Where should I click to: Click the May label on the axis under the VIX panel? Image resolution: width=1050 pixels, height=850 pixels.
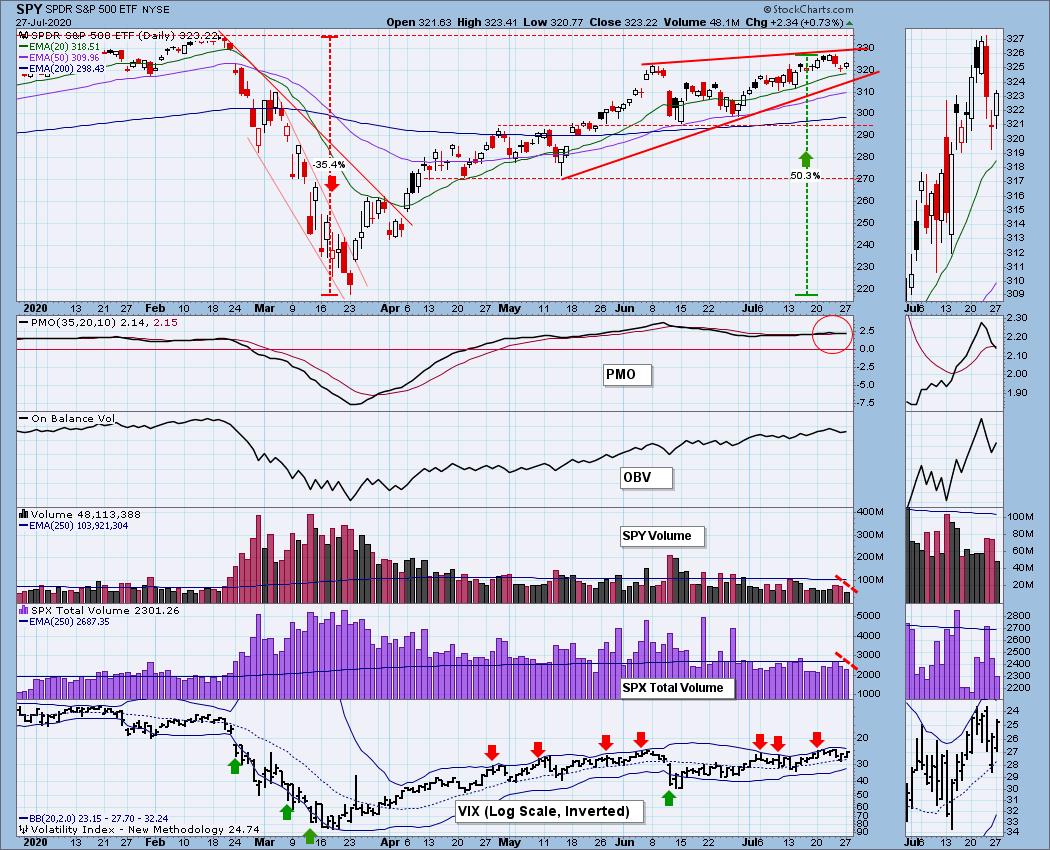510,842
